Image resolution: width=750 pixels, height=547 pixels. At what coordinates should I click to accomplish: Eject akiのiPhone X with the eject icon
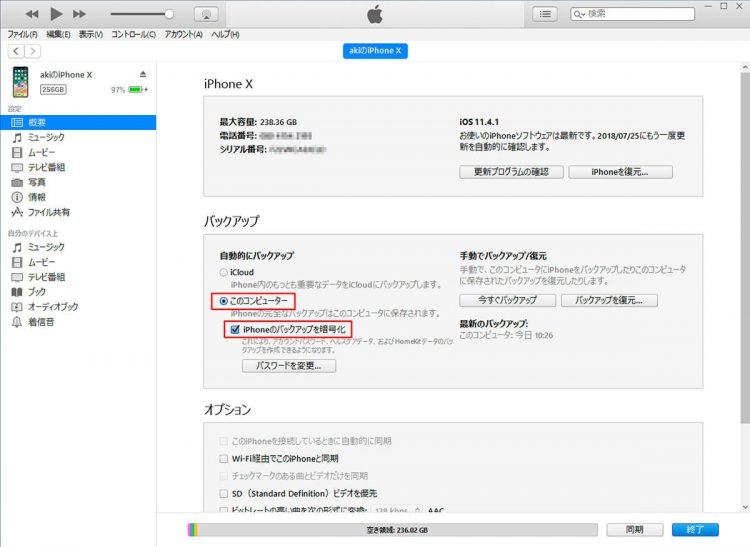143,74
